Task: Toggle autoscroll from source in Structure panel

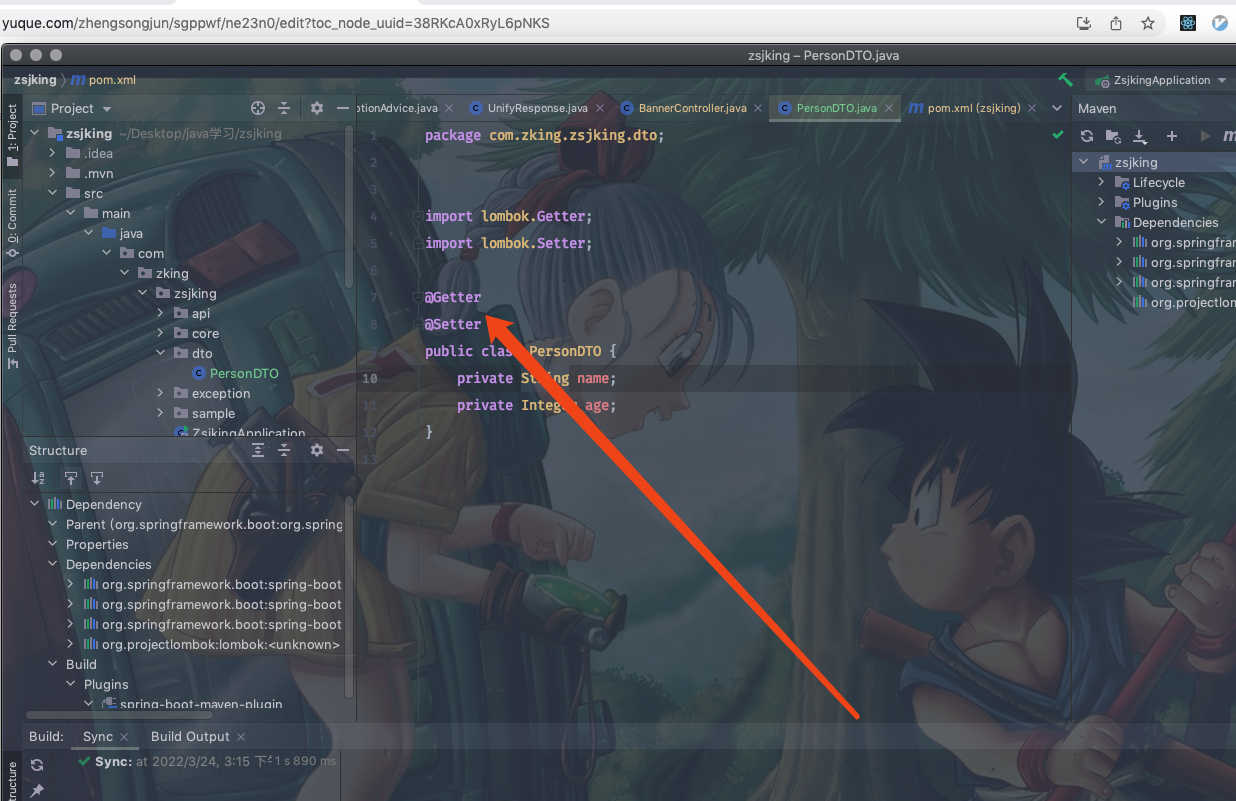Action: [96, 478]
